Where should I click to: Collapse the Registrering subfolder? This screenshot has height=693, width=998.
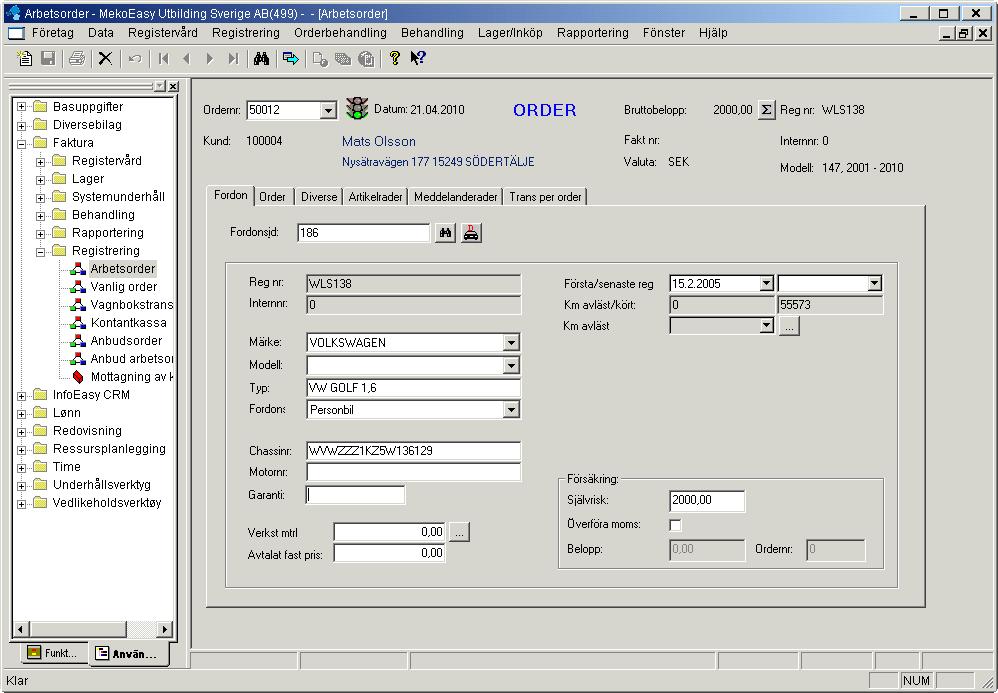click(41, 251)
